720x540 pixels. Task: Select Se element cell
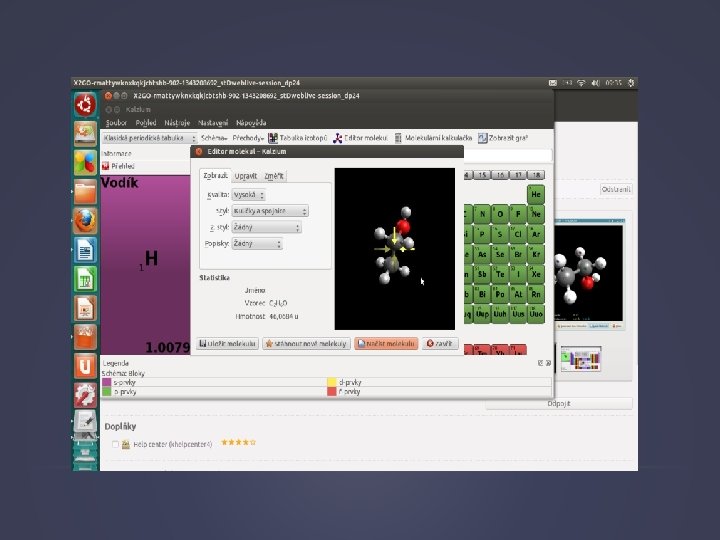(500, 254)
